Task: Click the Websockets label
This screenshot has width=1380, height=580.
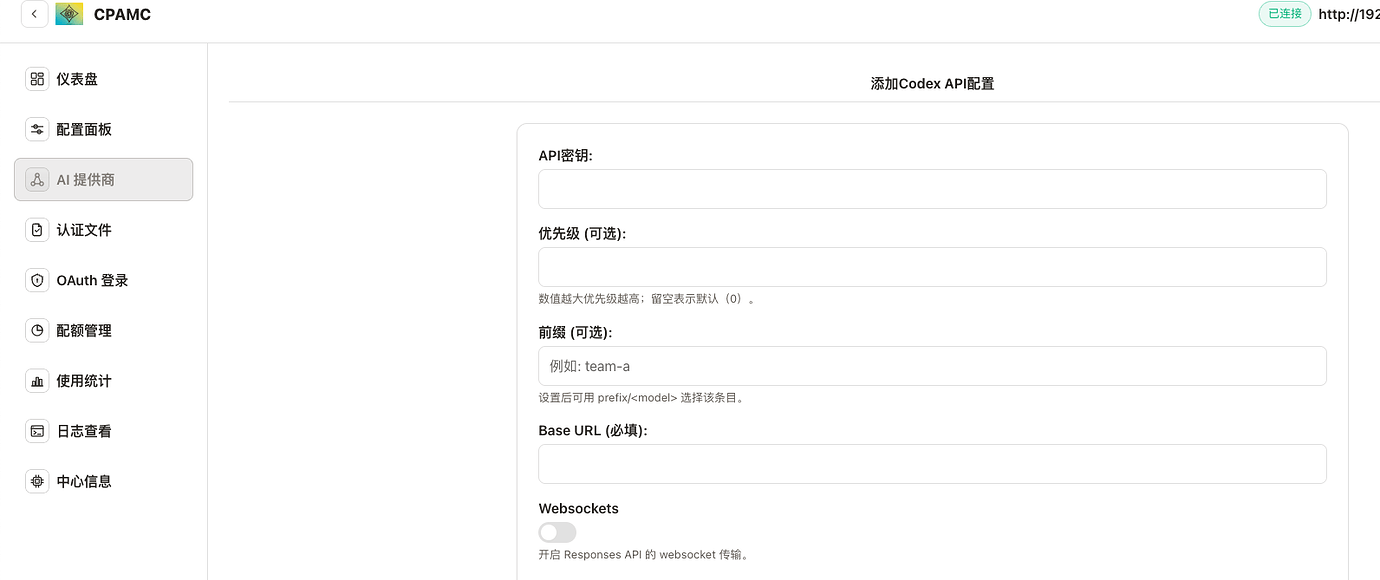Action: point(578,508)
